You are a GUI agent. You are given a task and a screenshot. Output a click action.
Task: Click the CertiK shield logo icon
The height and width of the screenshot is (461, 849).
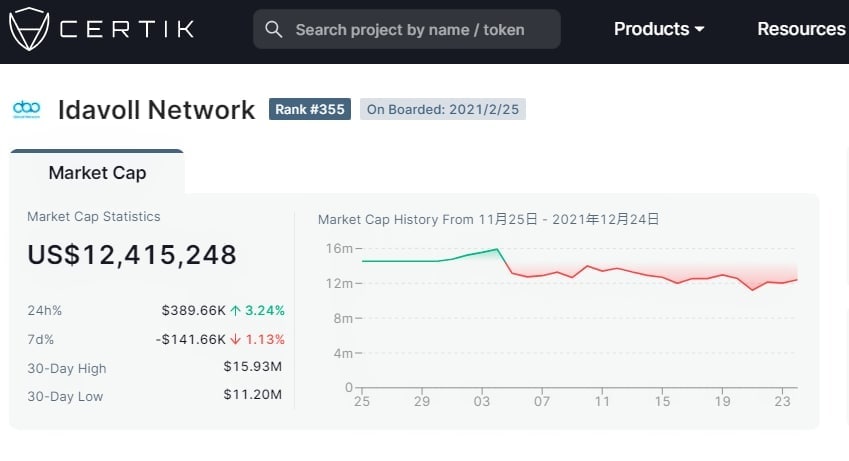29,29
